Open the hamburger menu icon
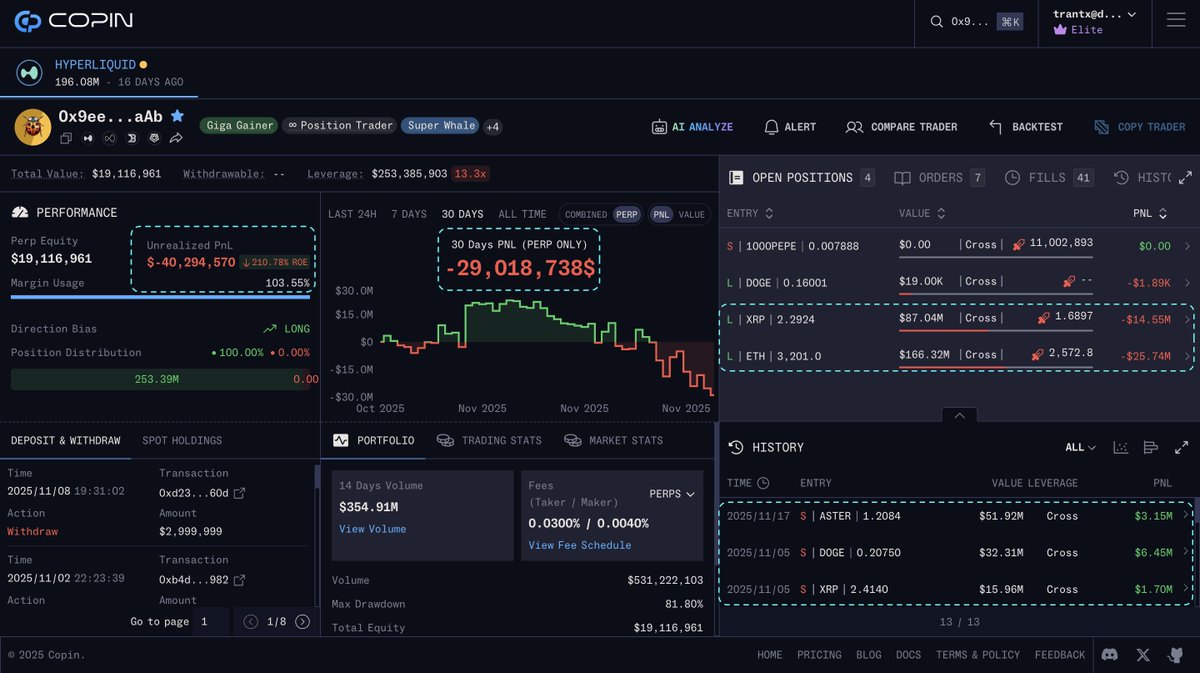The image size is (1200, 673). (1175, 22)
